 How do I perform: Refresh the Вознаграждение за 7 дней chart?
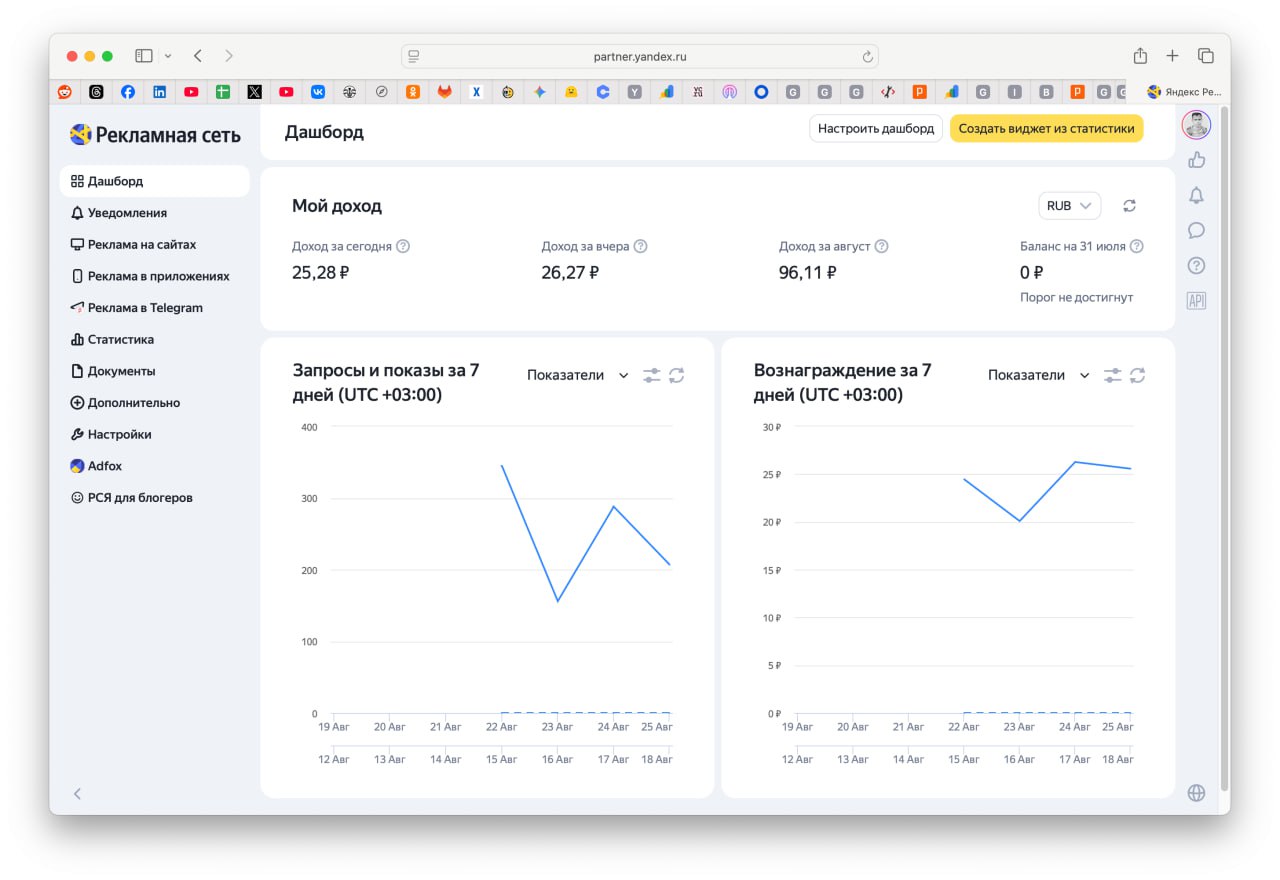point(1137,375)
